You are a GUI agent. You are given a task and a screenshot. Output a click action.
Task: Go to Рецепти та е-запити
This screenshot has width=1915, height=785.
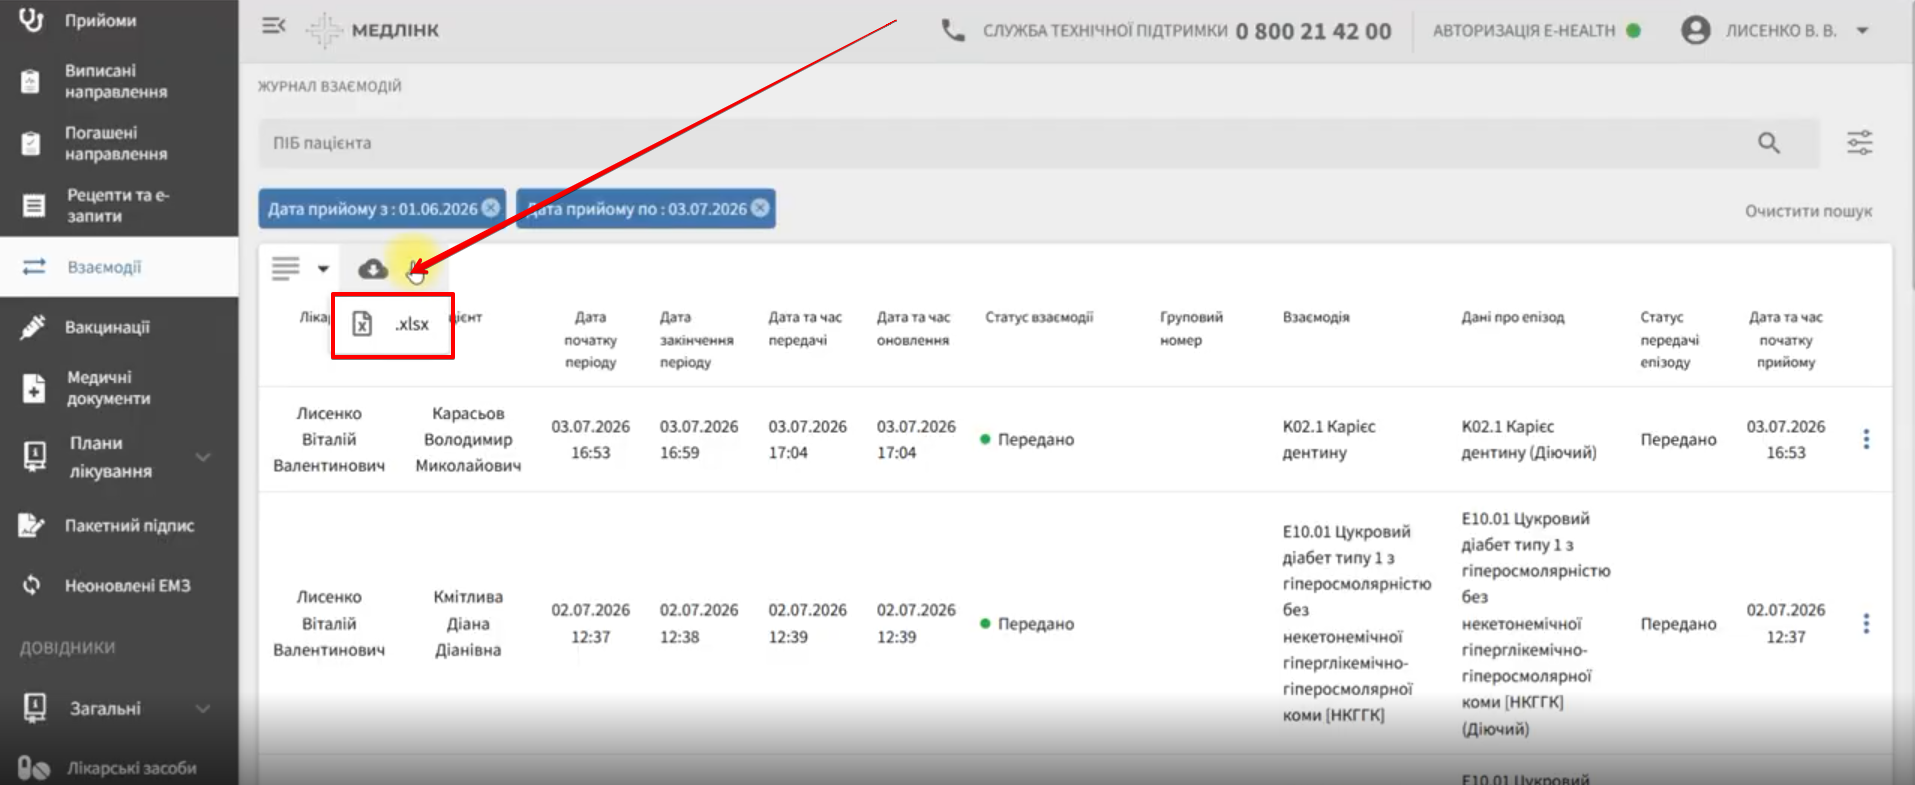(118, 205)
